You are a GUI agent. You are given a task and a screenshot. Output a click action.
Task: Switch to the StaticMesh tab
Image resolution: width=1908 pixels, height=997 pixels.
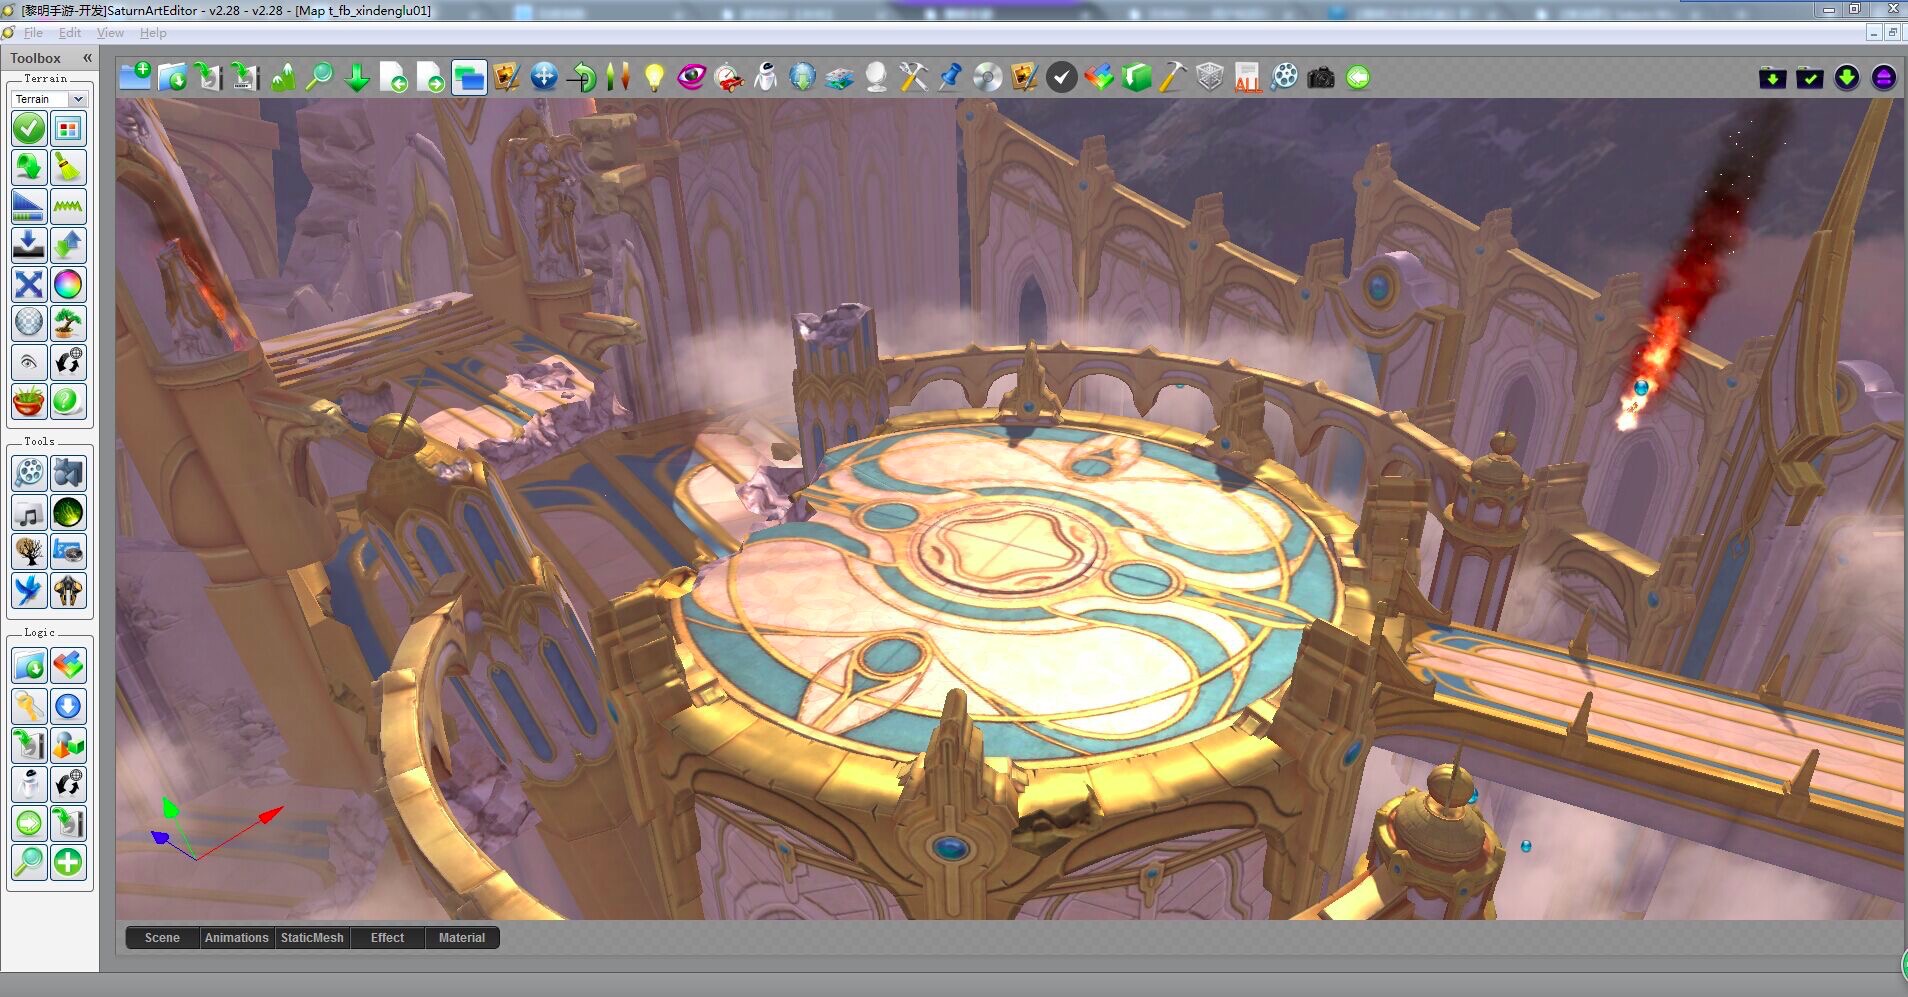click(x=312, y=938)
